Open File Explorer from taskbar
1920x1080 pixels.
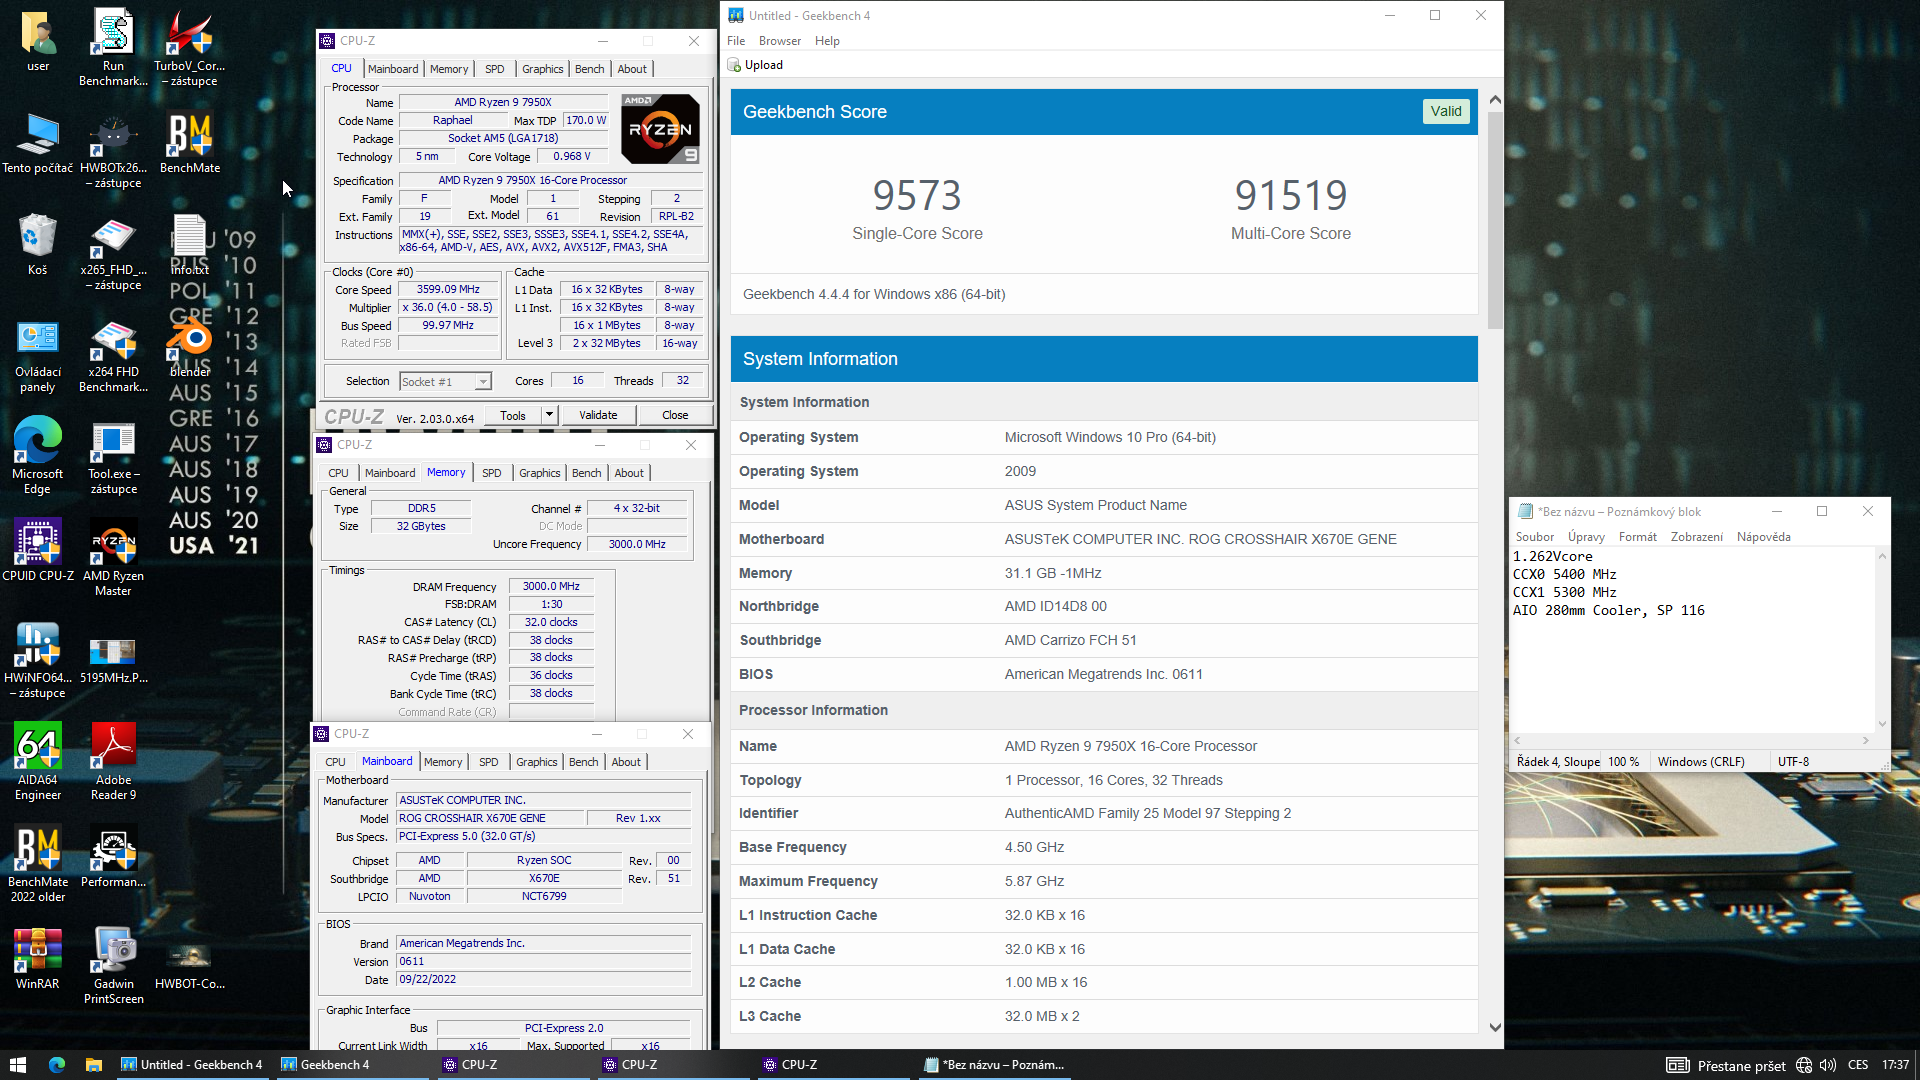[x=93, y=1065]
